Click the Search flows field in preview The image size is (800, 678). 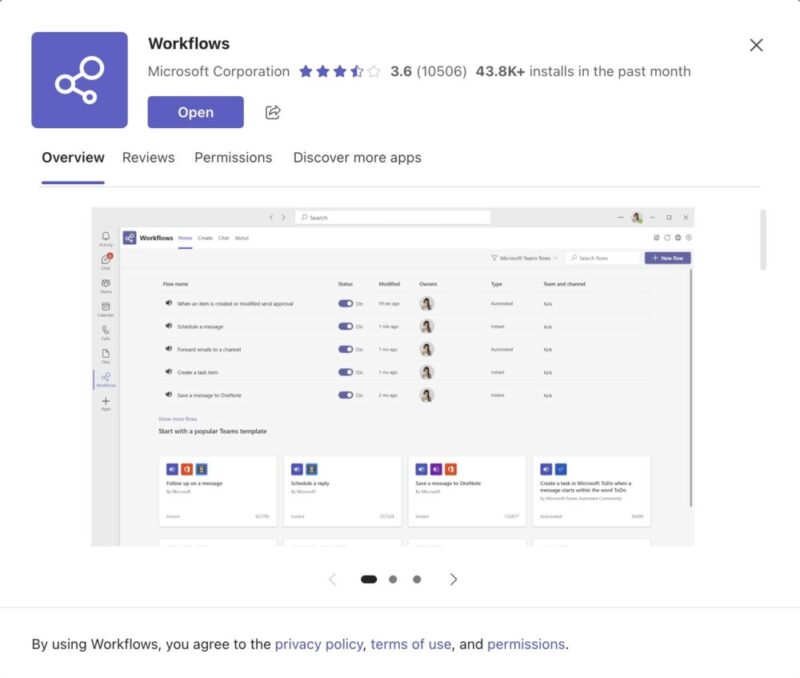click(x=604, y=258)
